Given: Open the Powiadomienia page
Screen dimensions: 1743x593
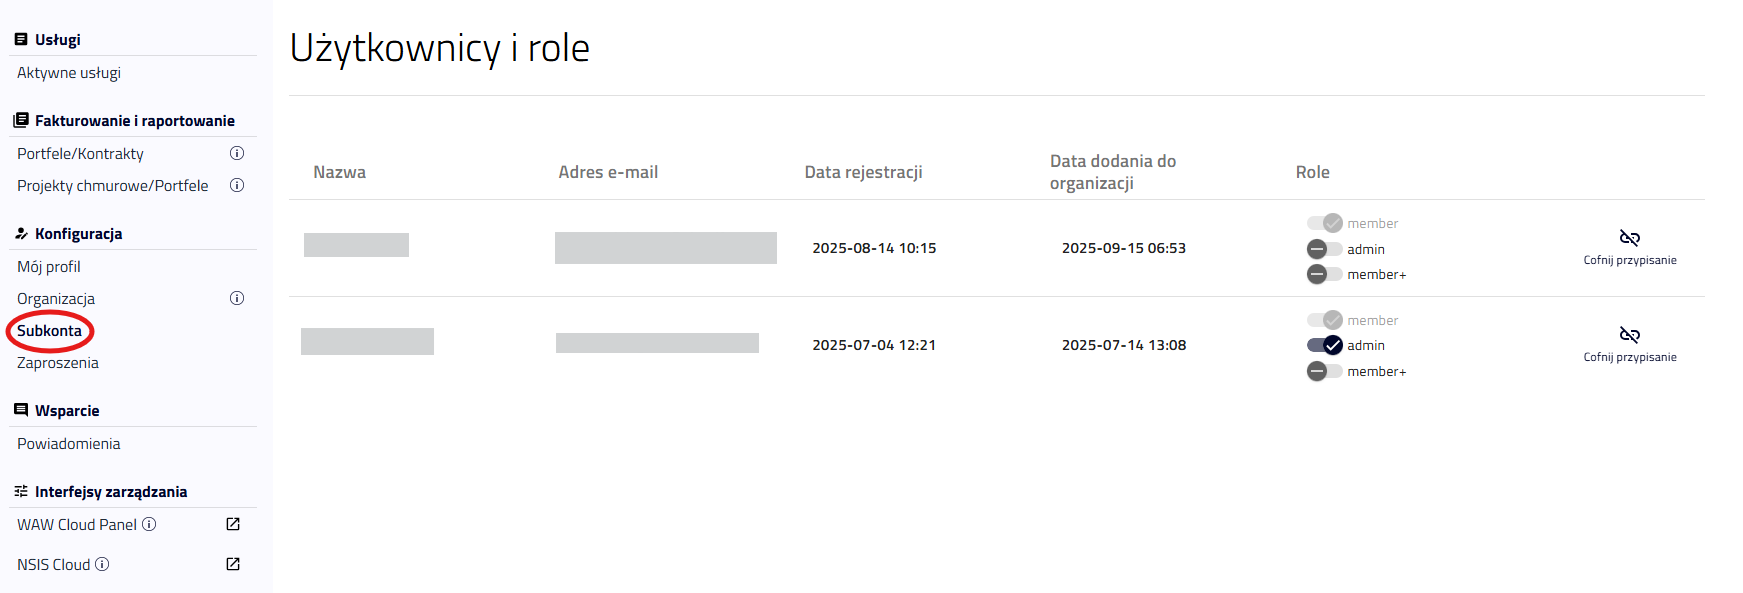Looking at the screenshot, I should coord(67,443).
